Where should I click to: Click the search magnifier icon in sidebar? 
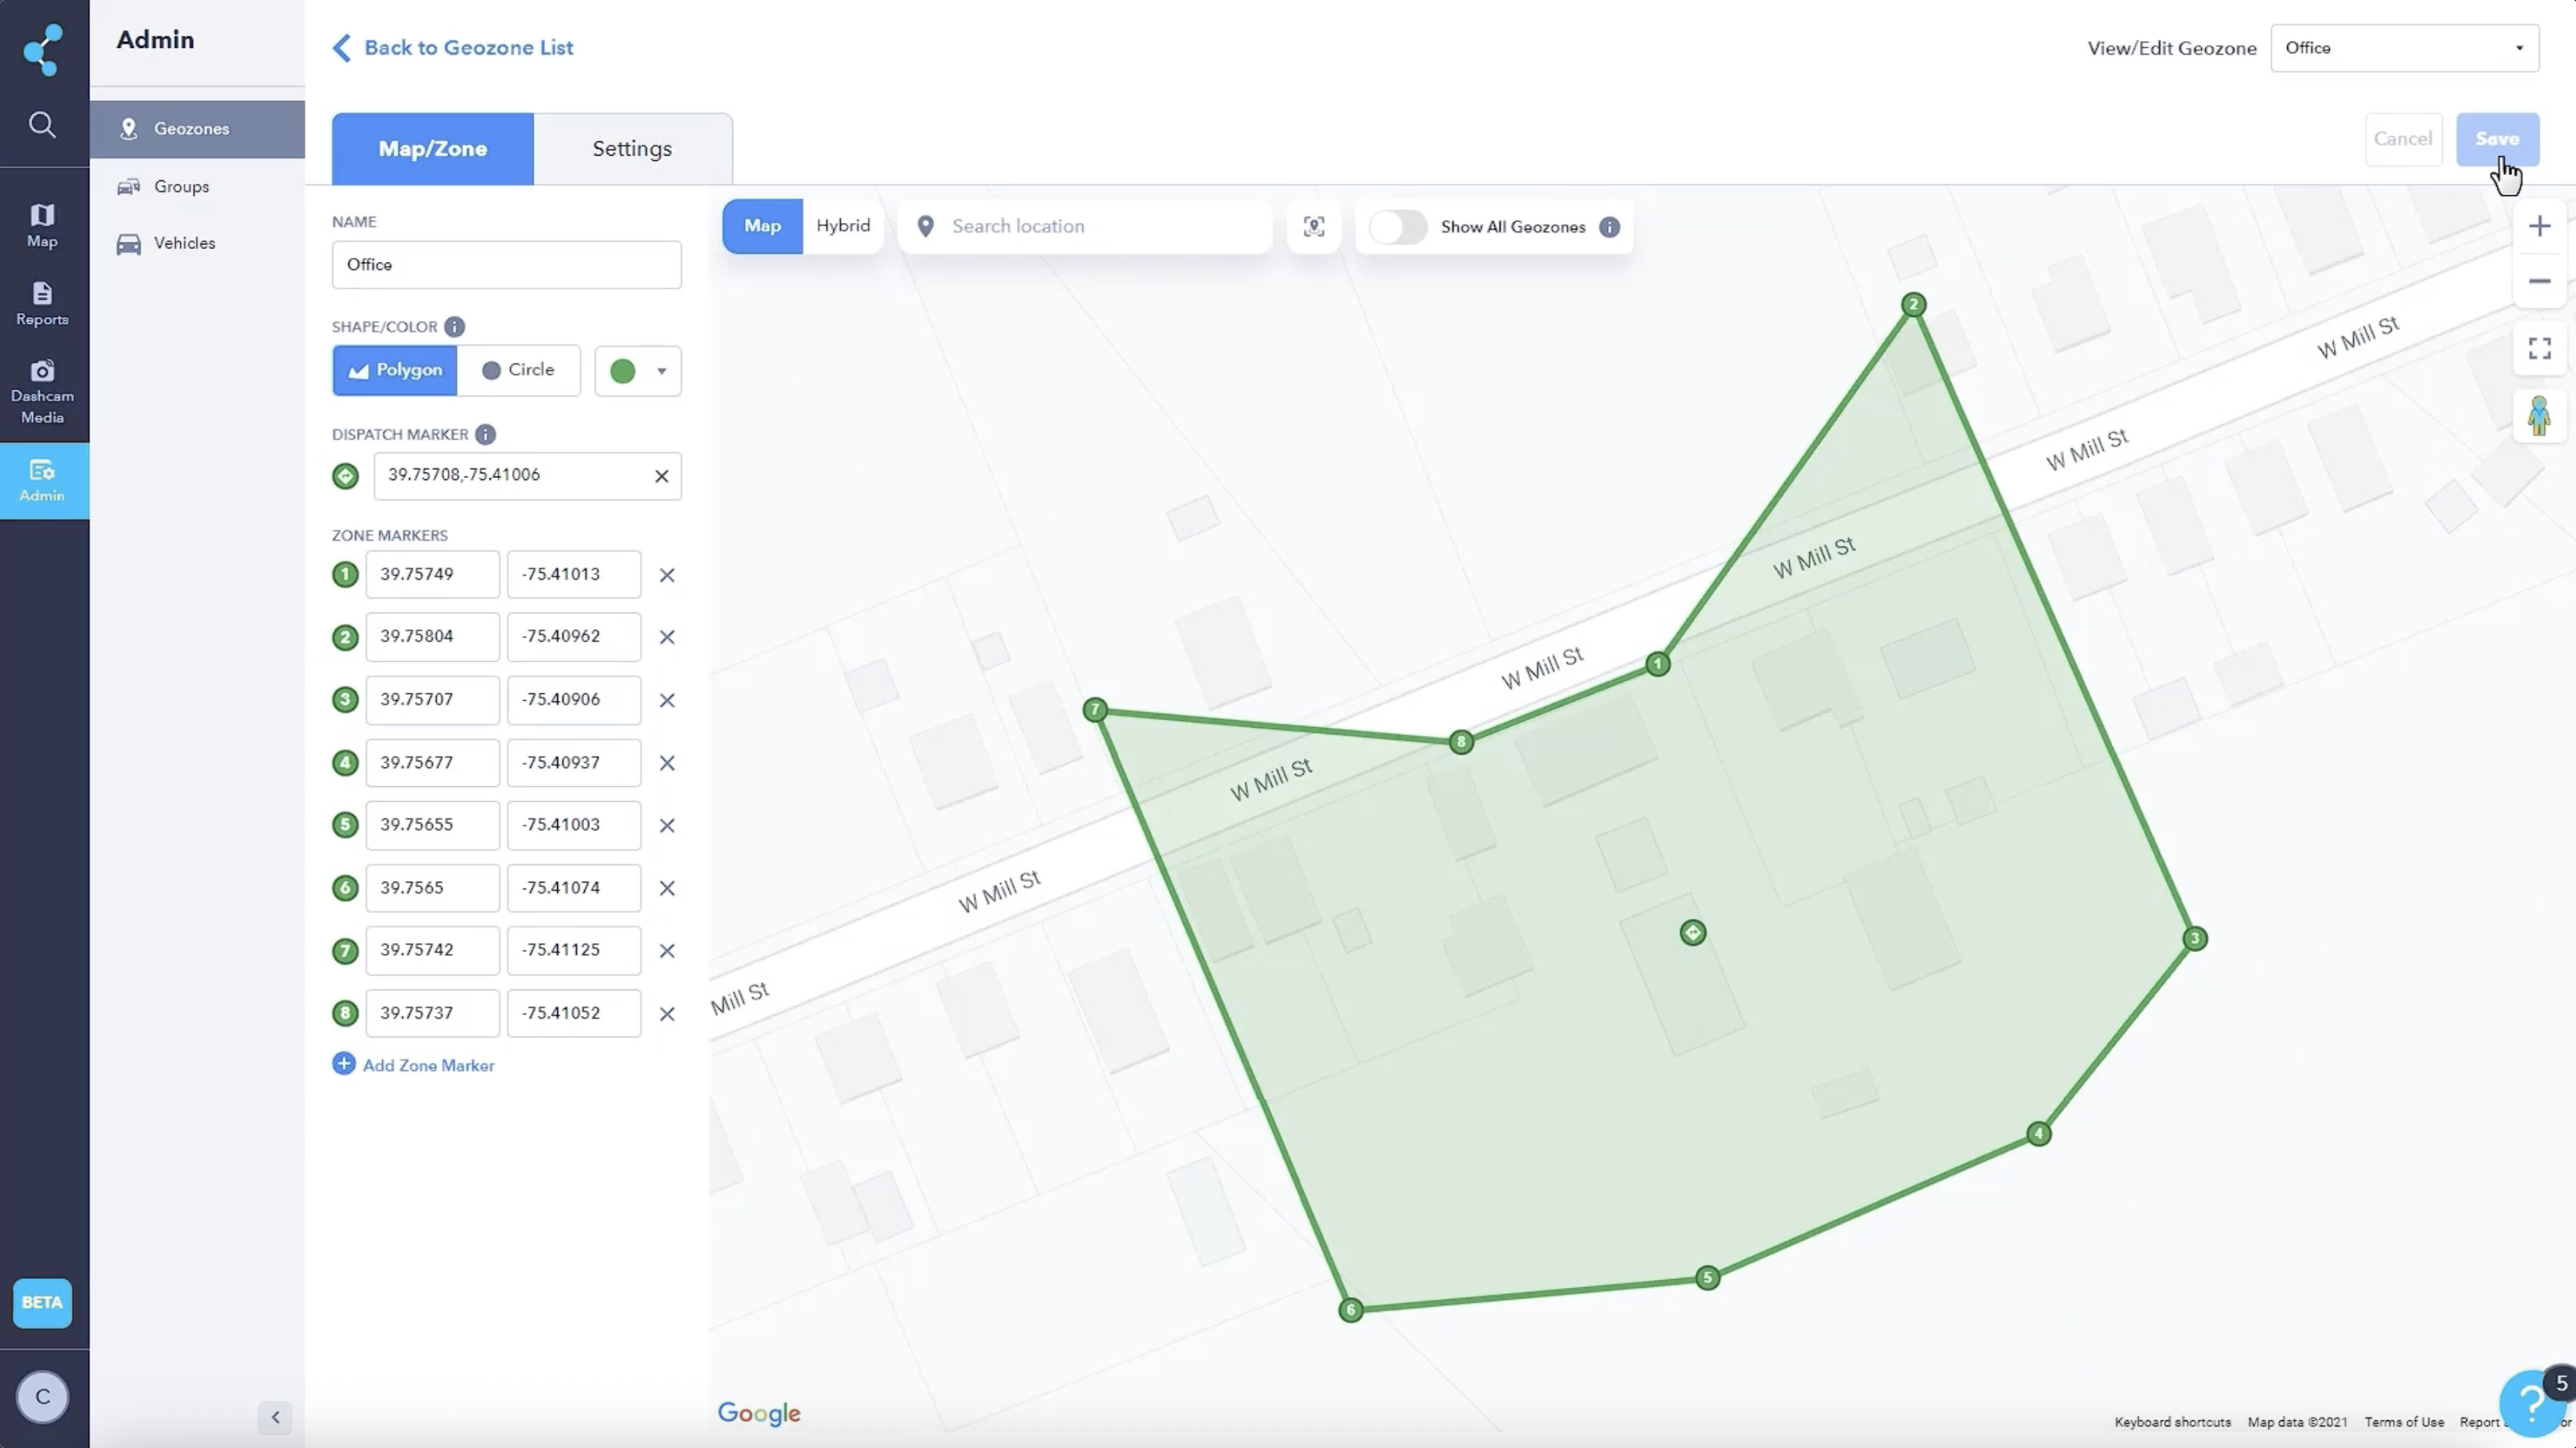click(x=42, y=125)
